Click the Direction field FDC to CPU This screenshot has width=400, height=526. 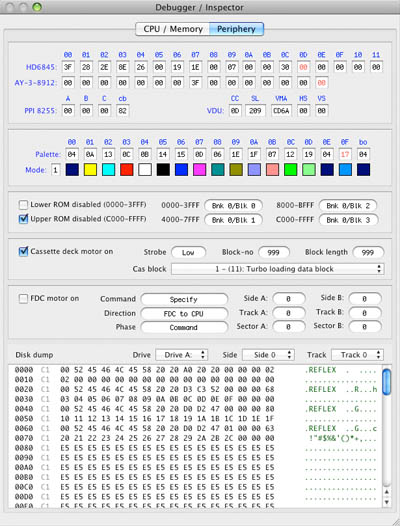click(184, 314)
